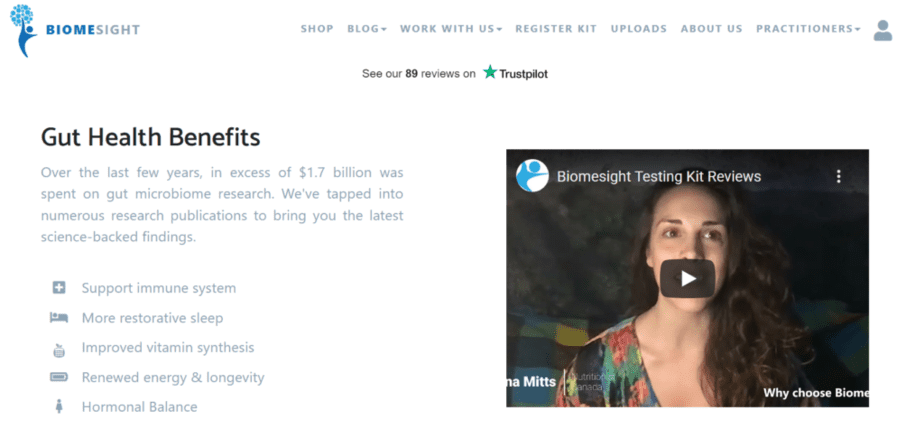Image resolution: width=924 pixels, height=429 pixels.
Task: Click the female figure Hormonal Balance icon
Action: click(x=59, y=407)
